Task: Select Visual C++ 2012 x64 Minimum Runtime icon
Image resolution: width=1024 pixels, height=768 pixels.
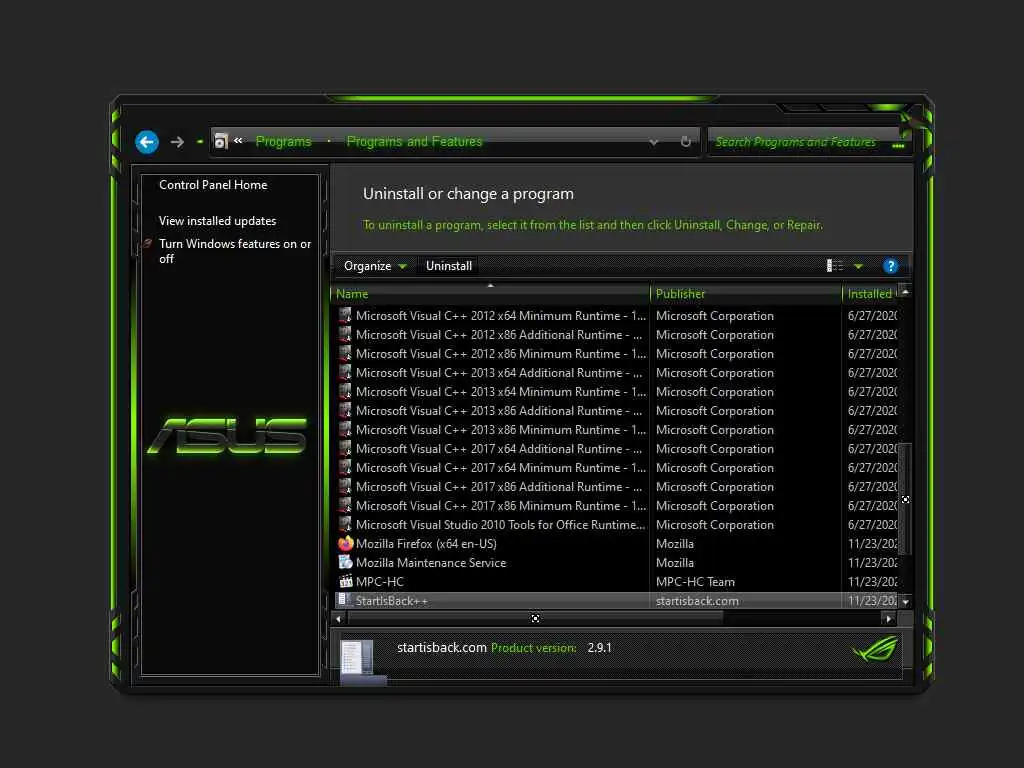Action: tap(345, 315)
